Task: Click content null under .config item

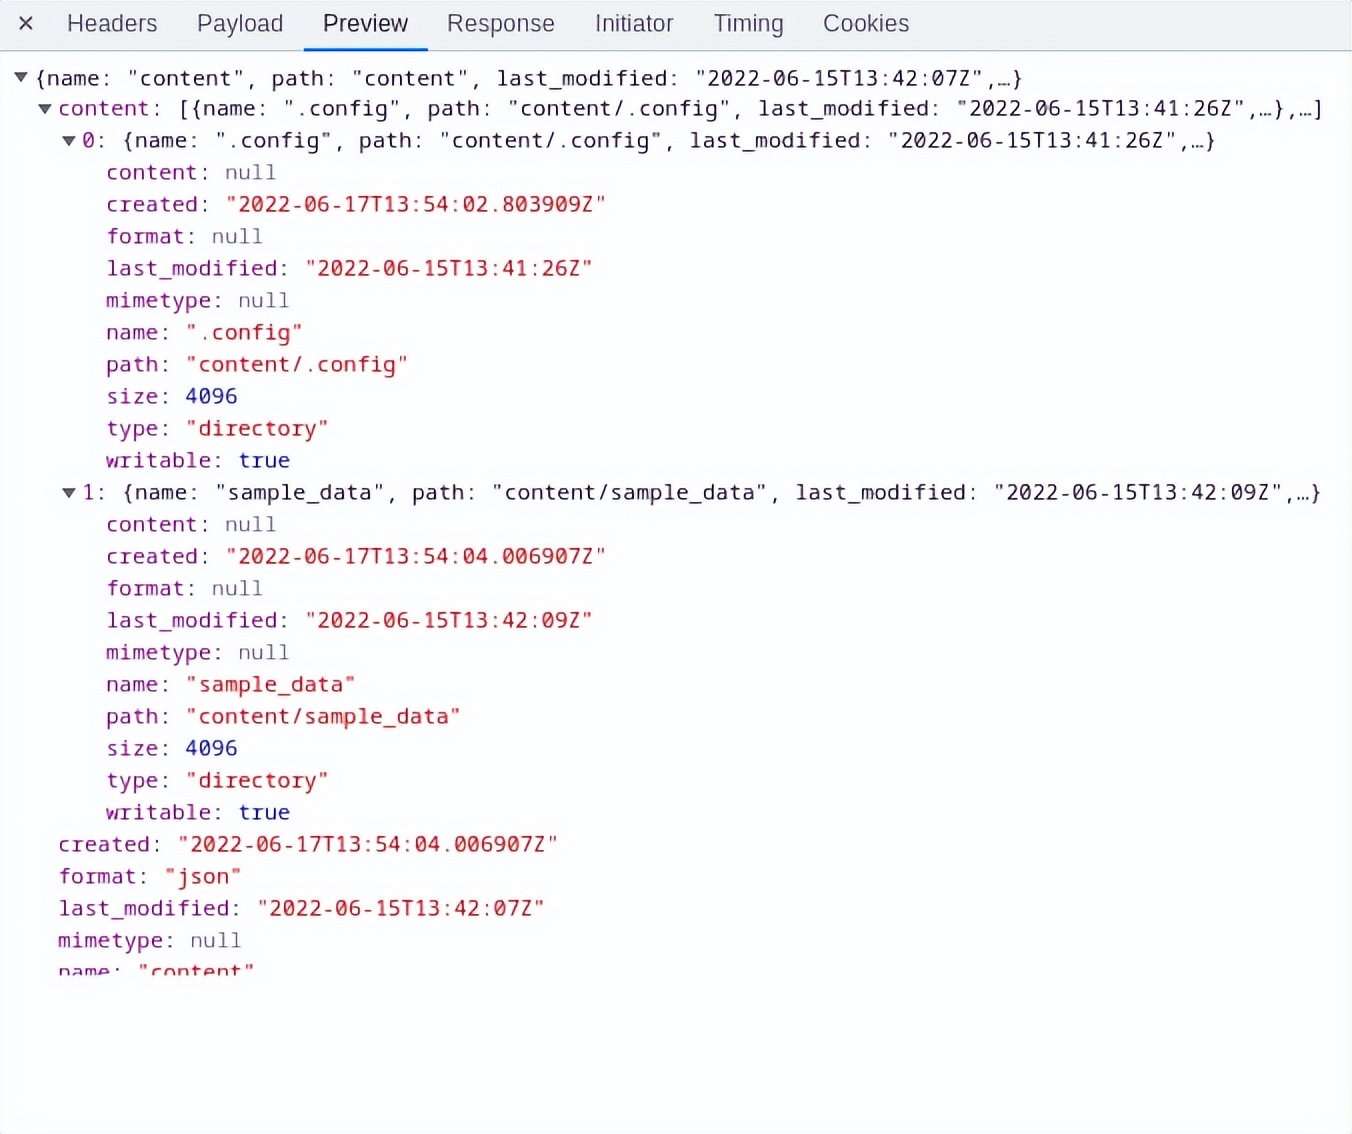Action: (x=191, y=172)
